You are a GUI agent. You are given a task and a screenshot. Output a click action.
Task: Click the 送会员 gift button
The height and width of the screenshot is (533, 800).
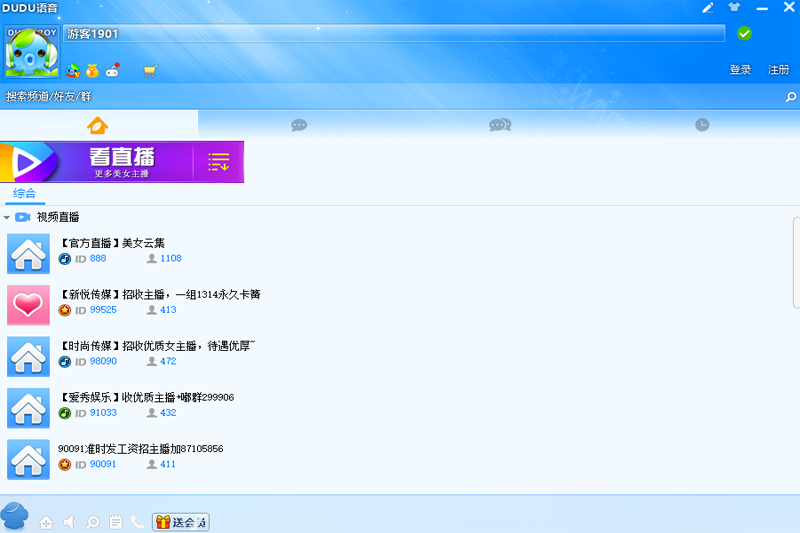click(180, 522)
